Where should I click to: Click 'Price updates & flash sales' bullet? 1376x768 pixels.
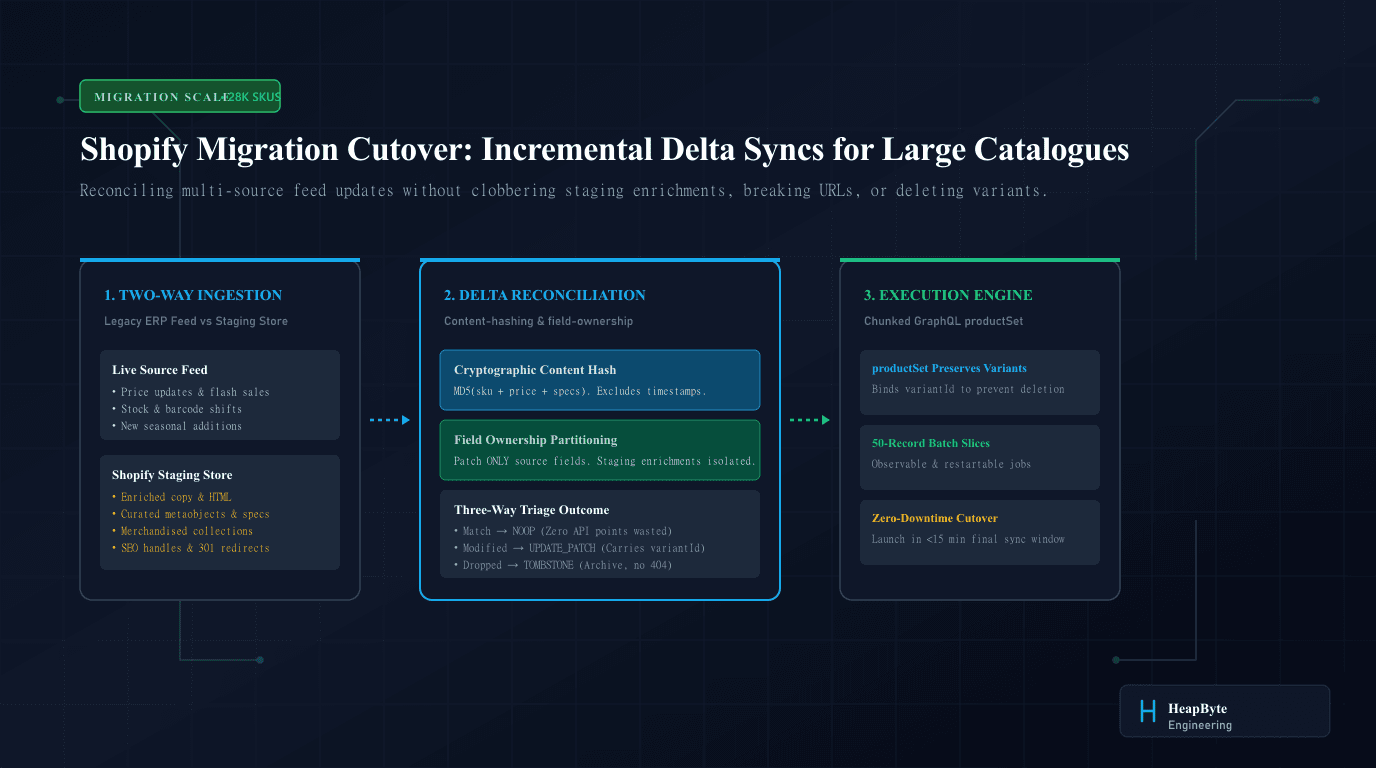(191, 392)
